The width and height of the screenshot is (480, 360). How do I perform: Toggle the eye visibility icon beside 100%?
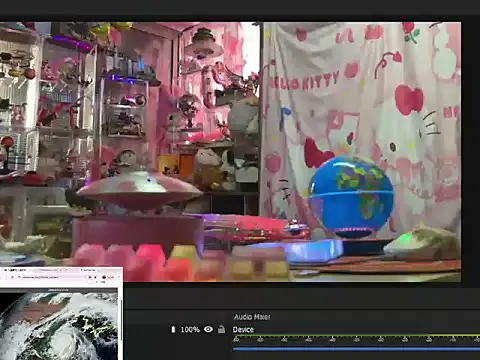pos(208,329)
